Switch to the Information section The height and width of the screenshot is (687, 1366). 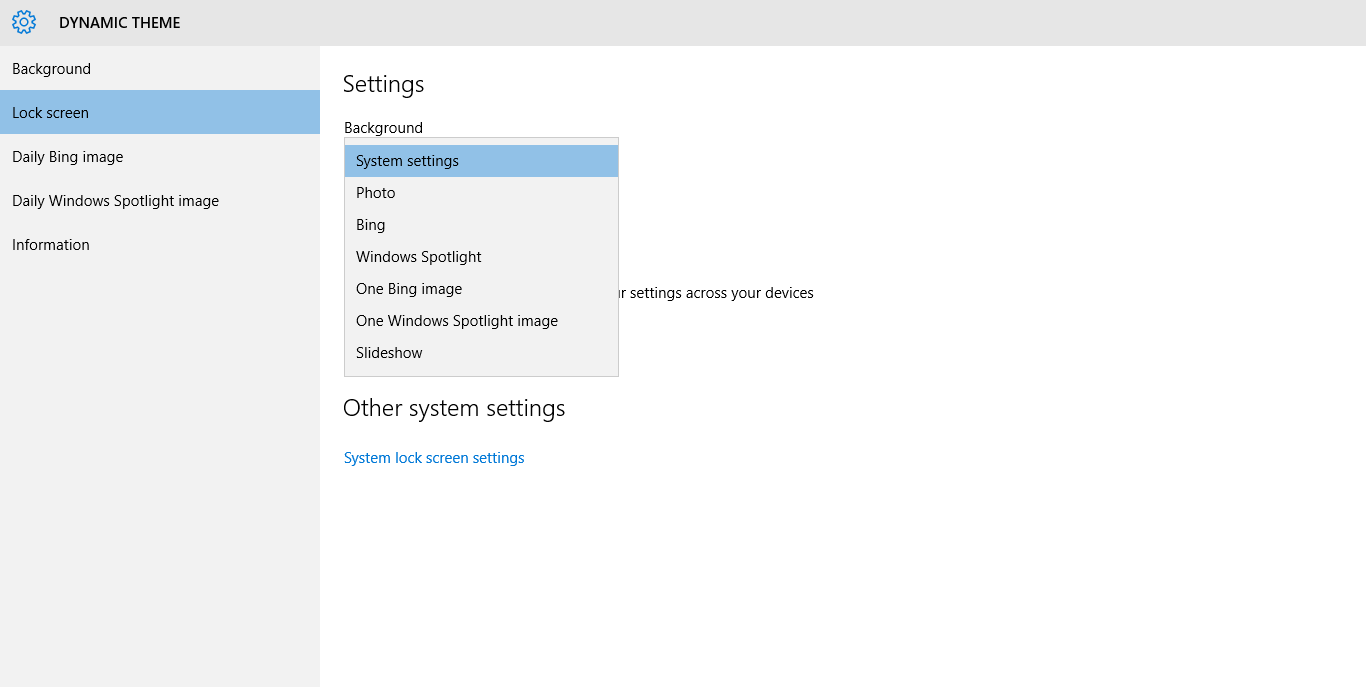coord(160,244)
